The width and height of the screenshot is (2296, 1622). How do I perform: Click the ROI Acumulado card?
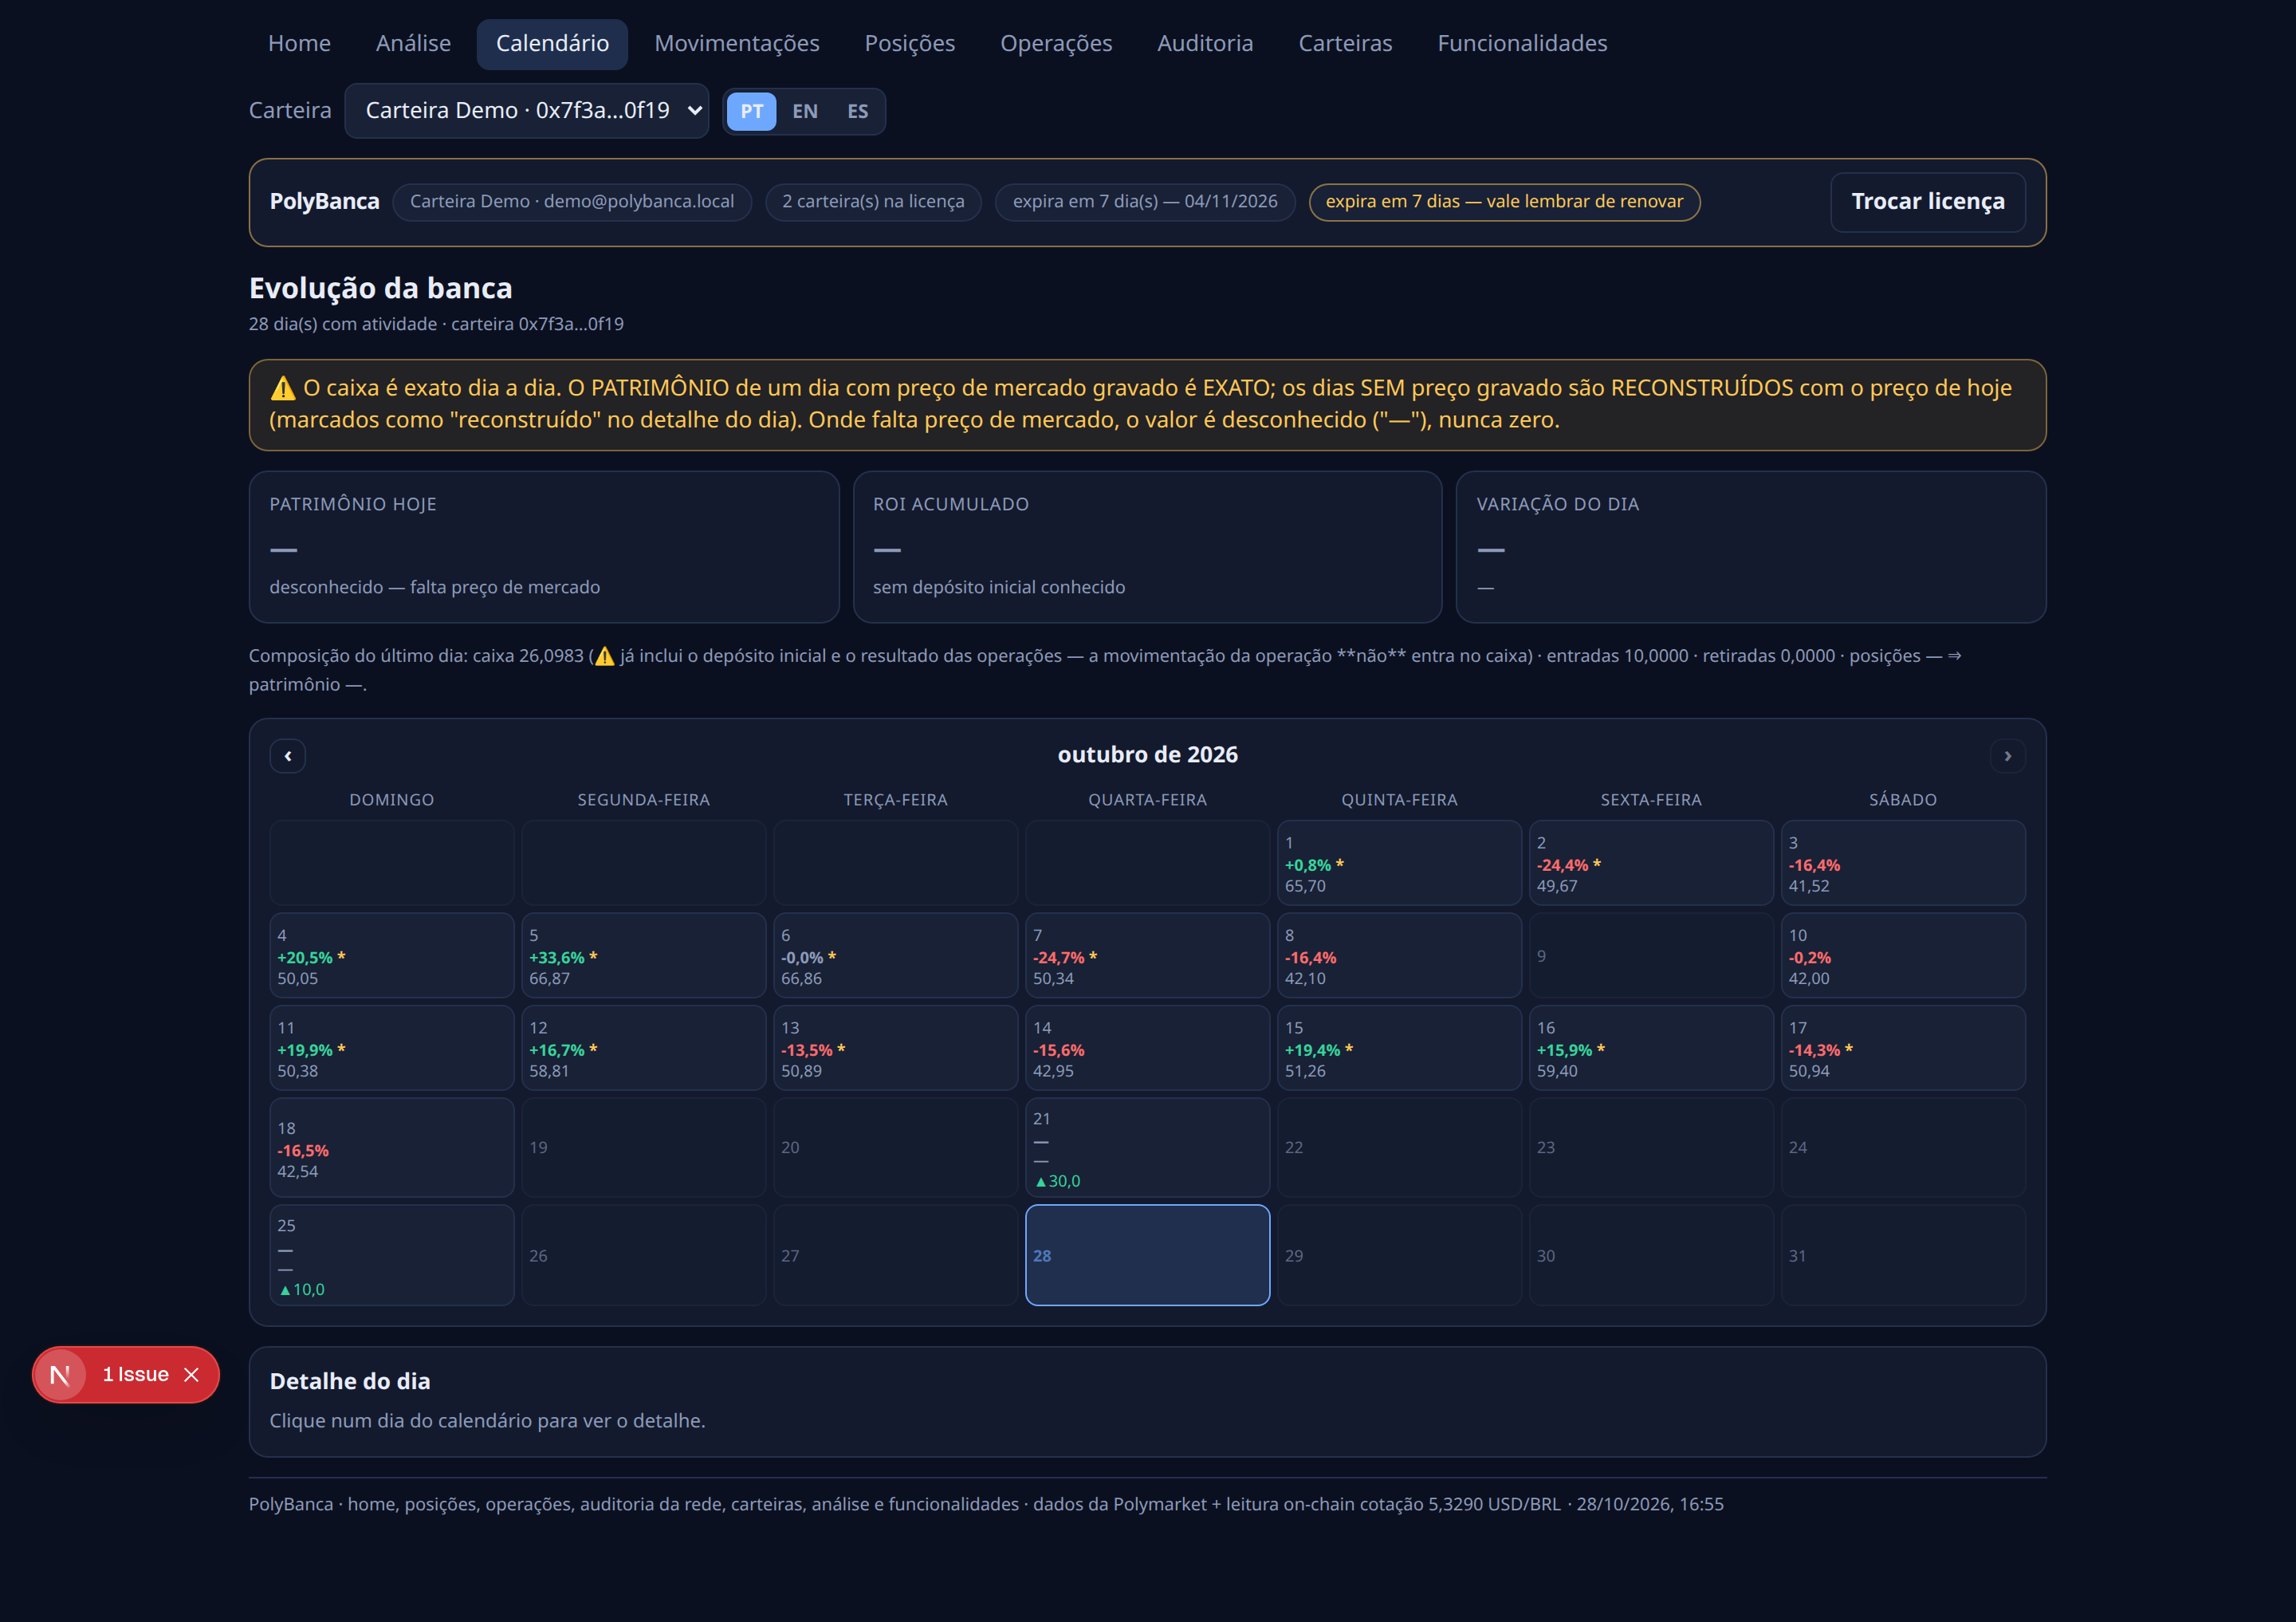point(1147,547)
